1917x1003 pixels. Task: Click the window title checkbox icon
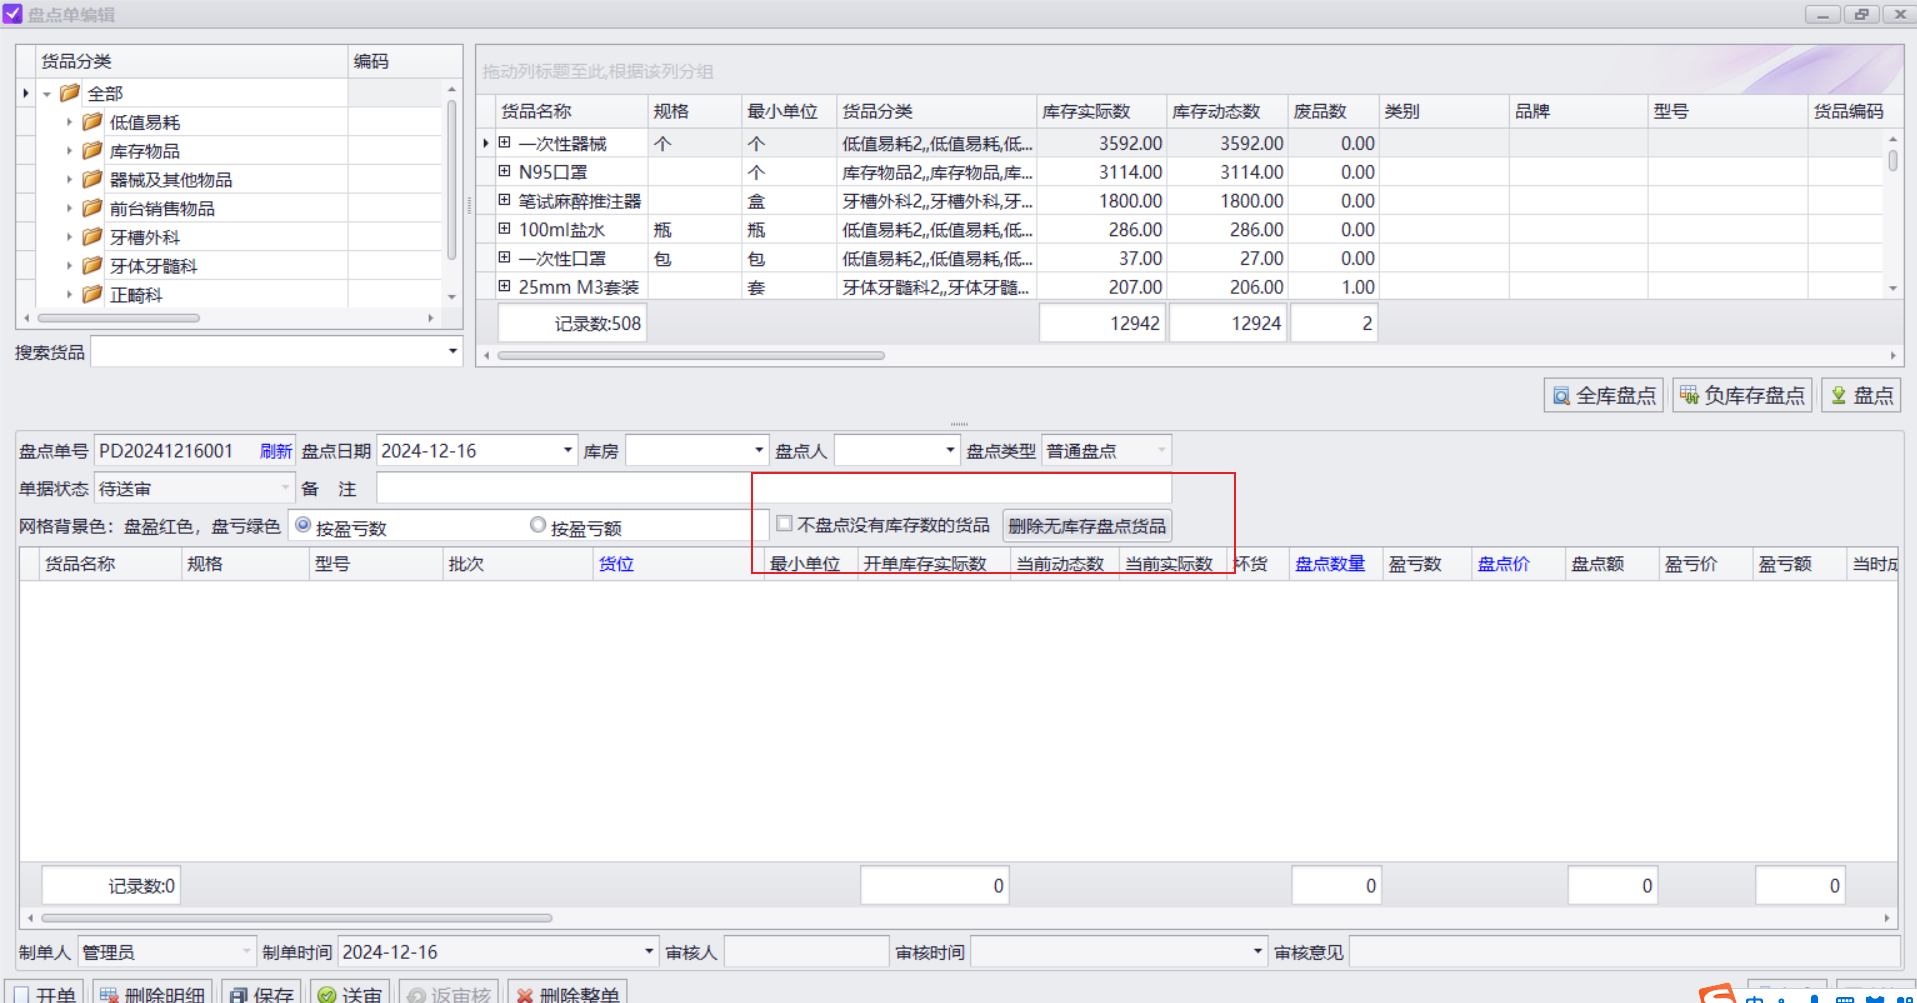click(12, 14)
